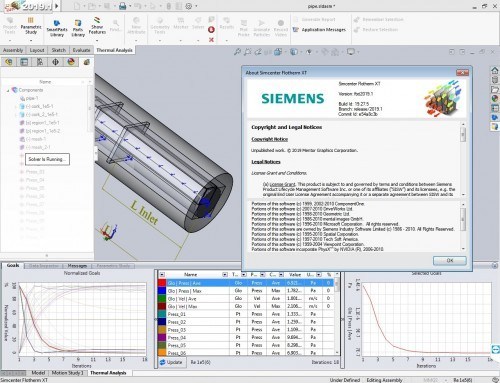This screenshot has width=500, height=383.
Task: Open the SmartParts Library
Action: pos(57,28)
